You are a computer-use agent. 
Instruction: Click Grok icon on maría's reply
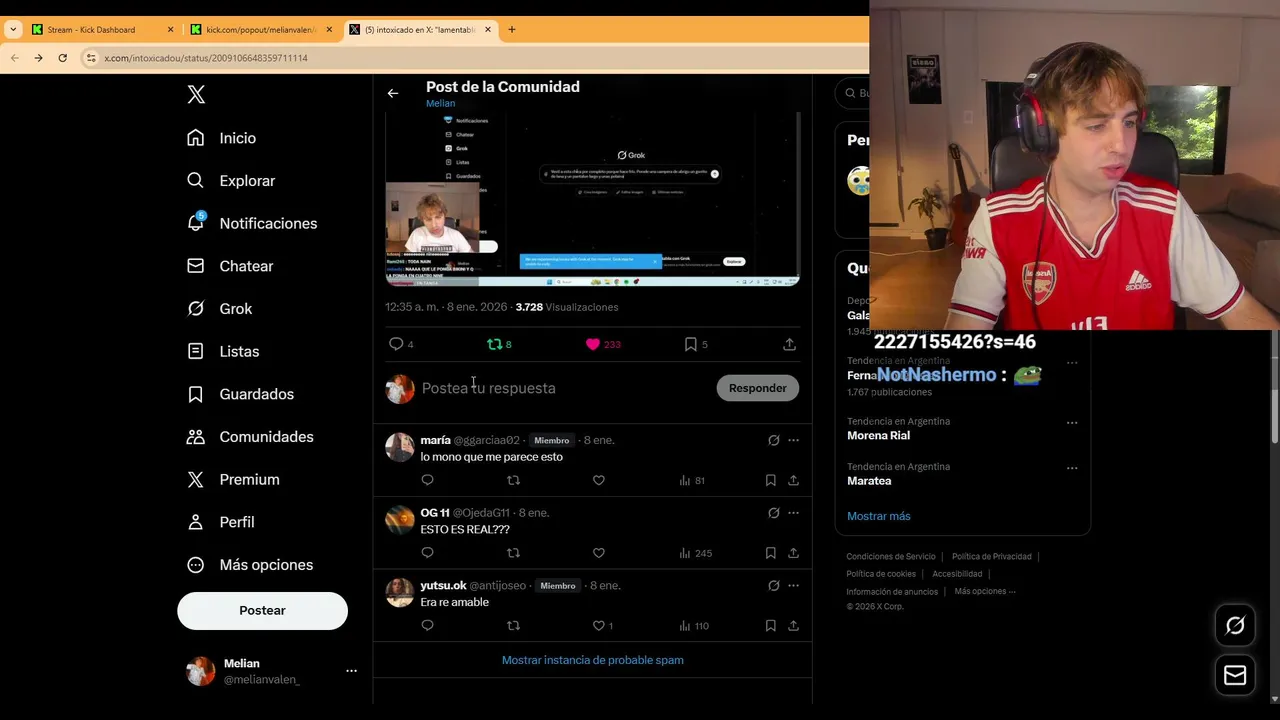pos(773,440)
